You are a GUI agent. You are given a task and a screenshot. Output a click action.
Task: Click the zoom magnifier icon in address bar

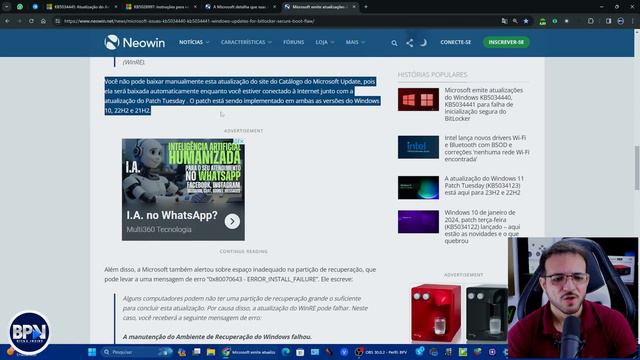[x=515, y=21]
